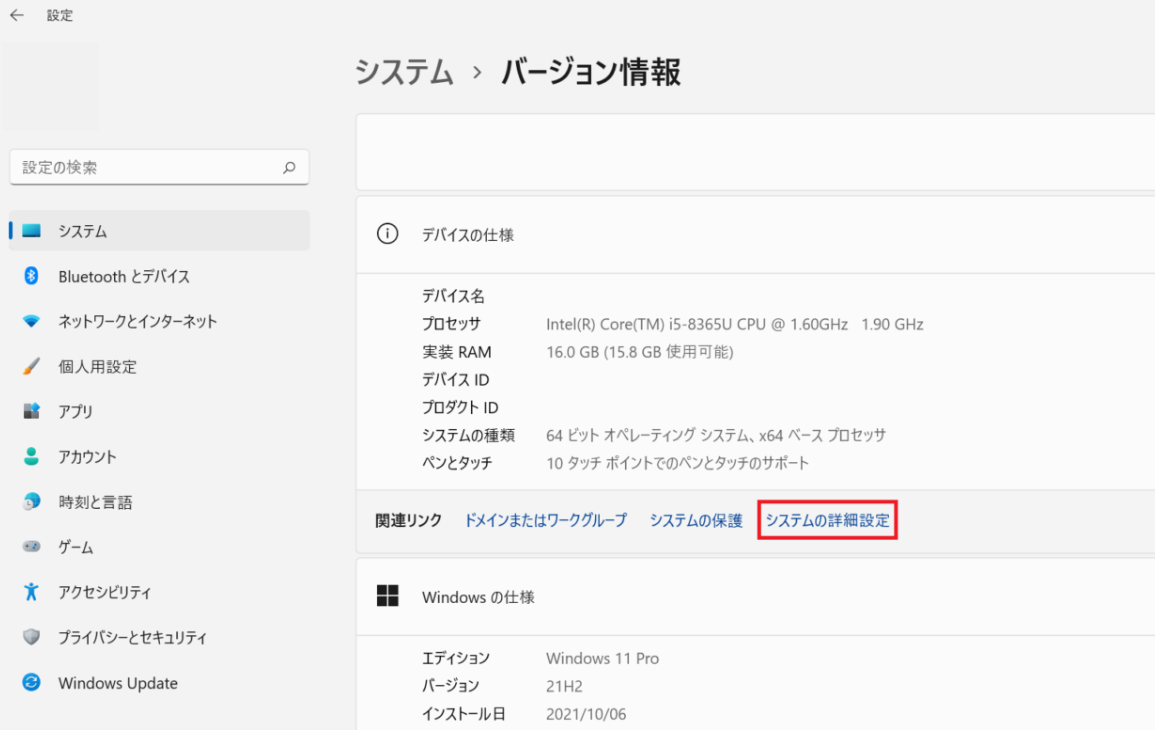Click システム in the breadcrumb

tap(404, 72)
